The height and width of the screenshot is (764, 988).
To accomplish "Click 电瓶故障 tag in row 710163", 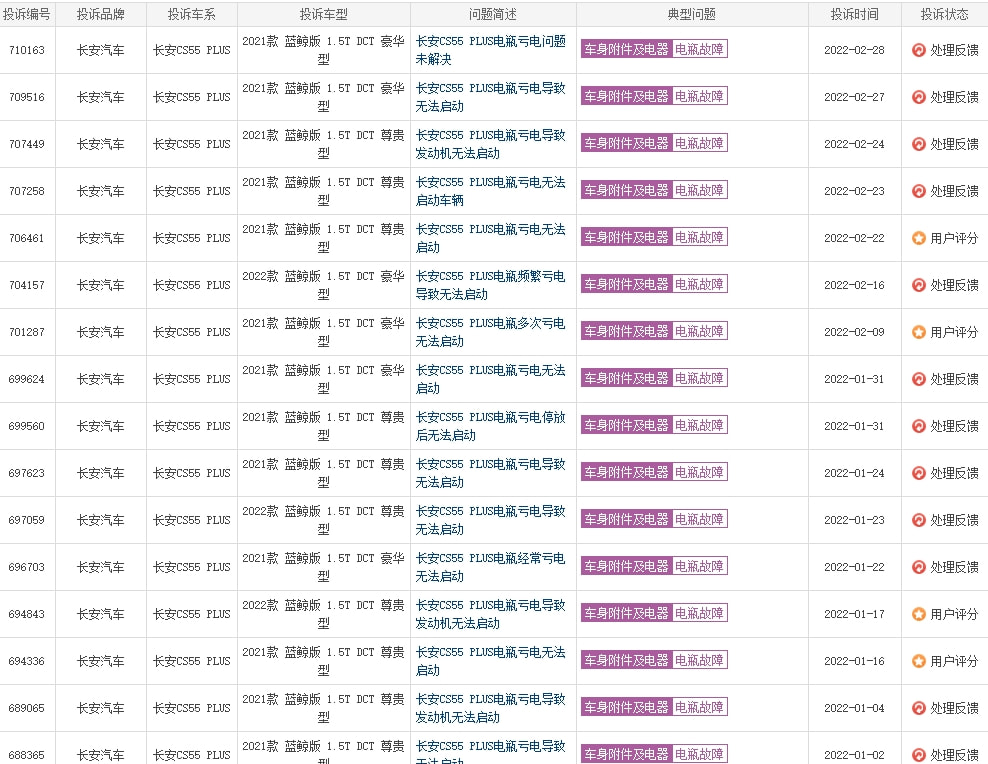I will 699,49.
